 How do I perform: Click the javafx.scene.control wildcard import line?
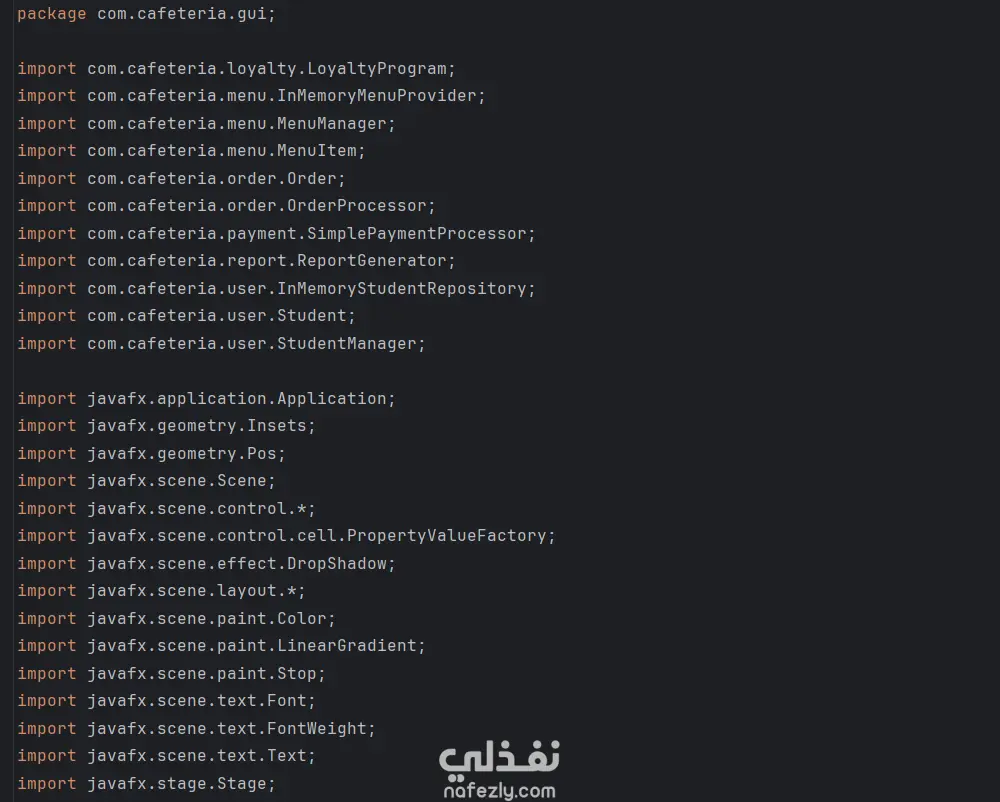tap(200, 509)
